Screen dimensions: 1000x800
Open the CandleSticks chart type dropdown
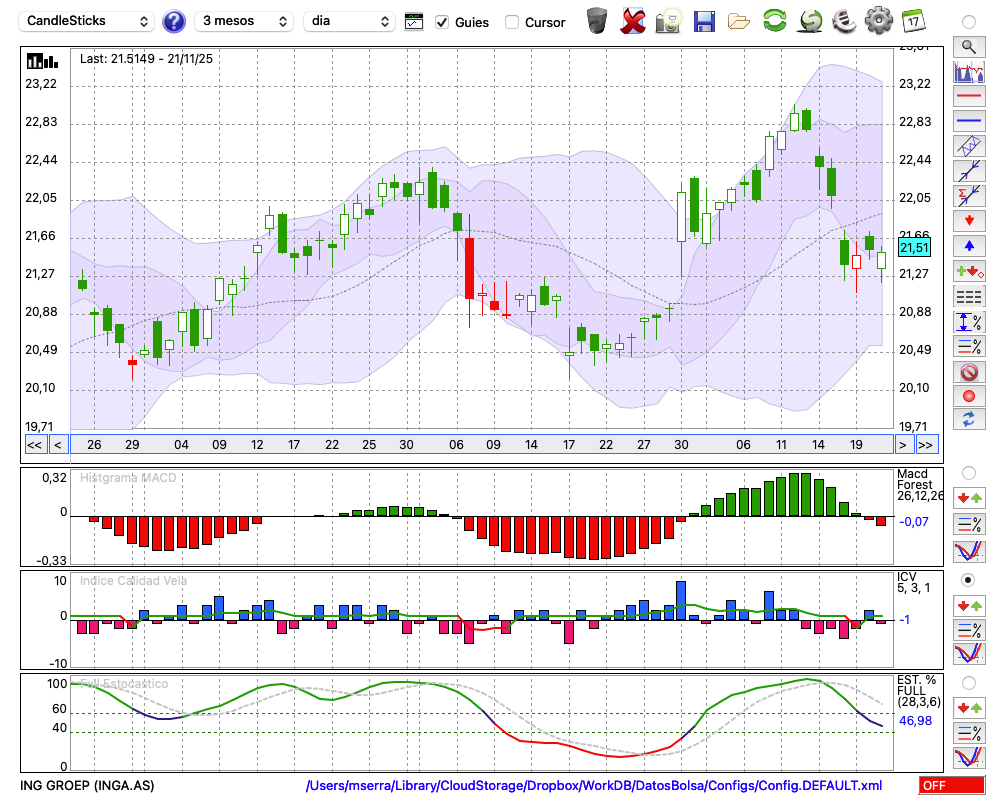point(88,21)
